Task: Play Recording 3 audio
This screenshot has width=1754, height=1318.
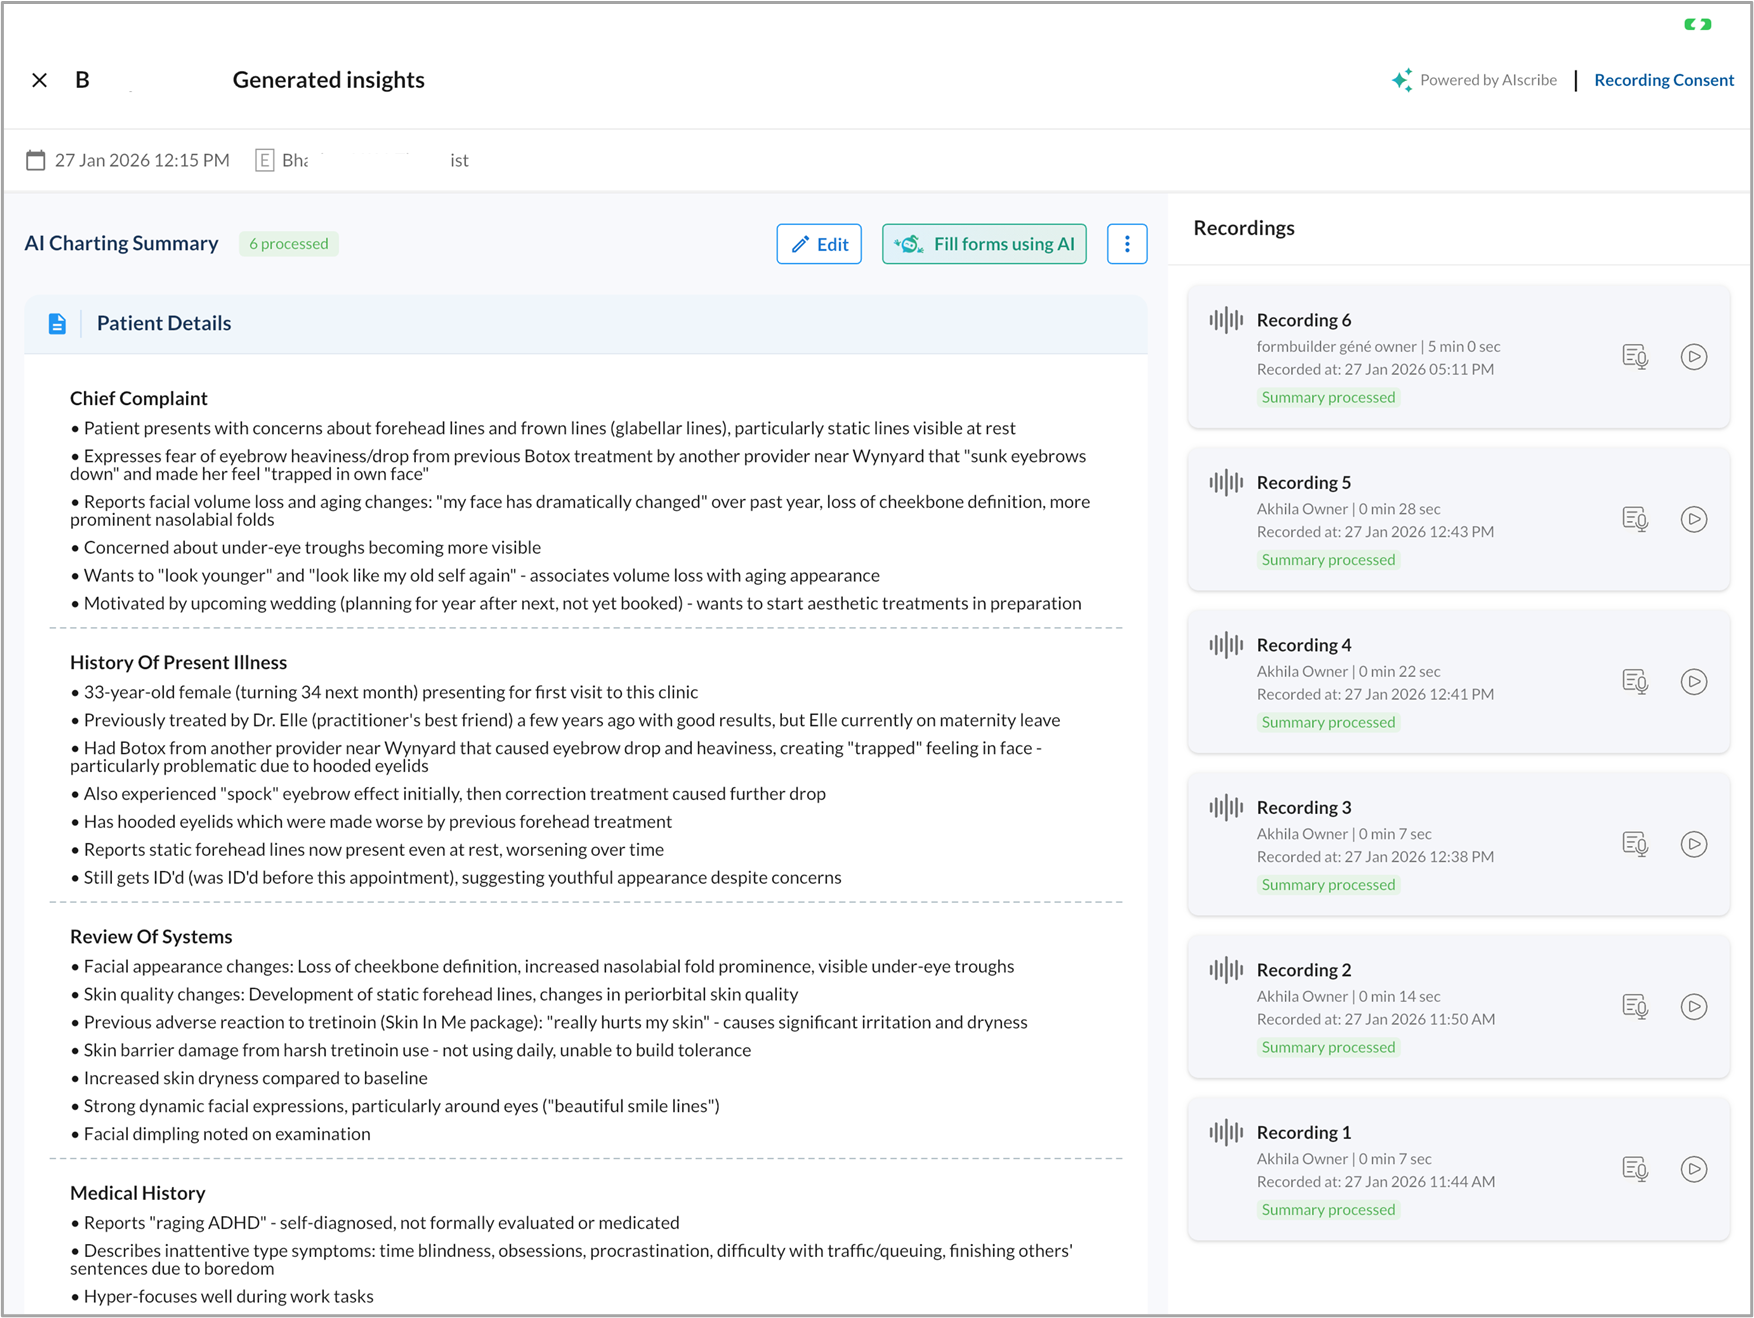Action: pos(1693,844)
